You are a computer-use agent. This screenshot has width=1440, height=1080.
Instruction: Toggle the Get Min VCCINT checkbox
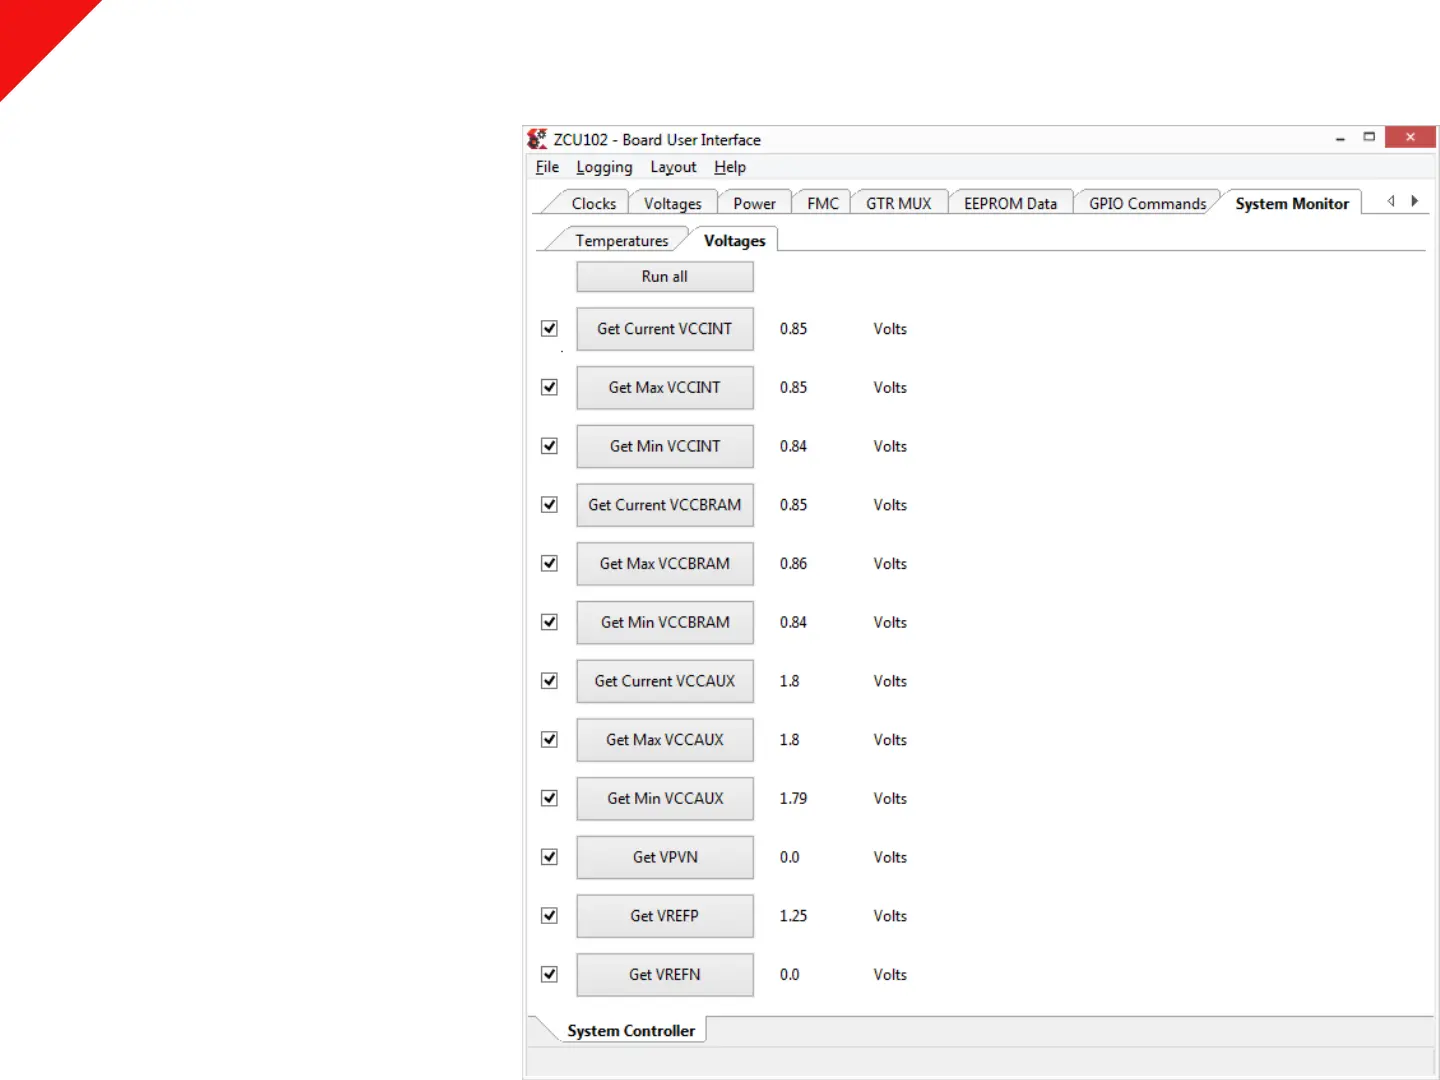pyautogui.click(x=549, y=446)
